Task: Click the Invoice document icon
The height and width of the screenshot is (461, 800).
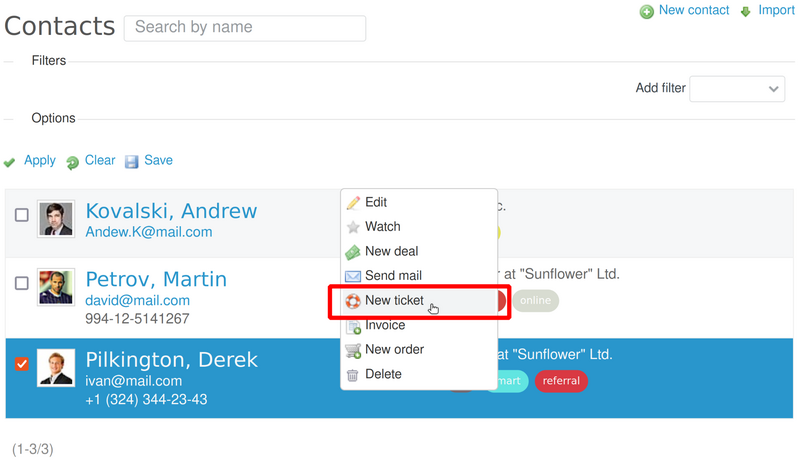Action: coord(353,326)
